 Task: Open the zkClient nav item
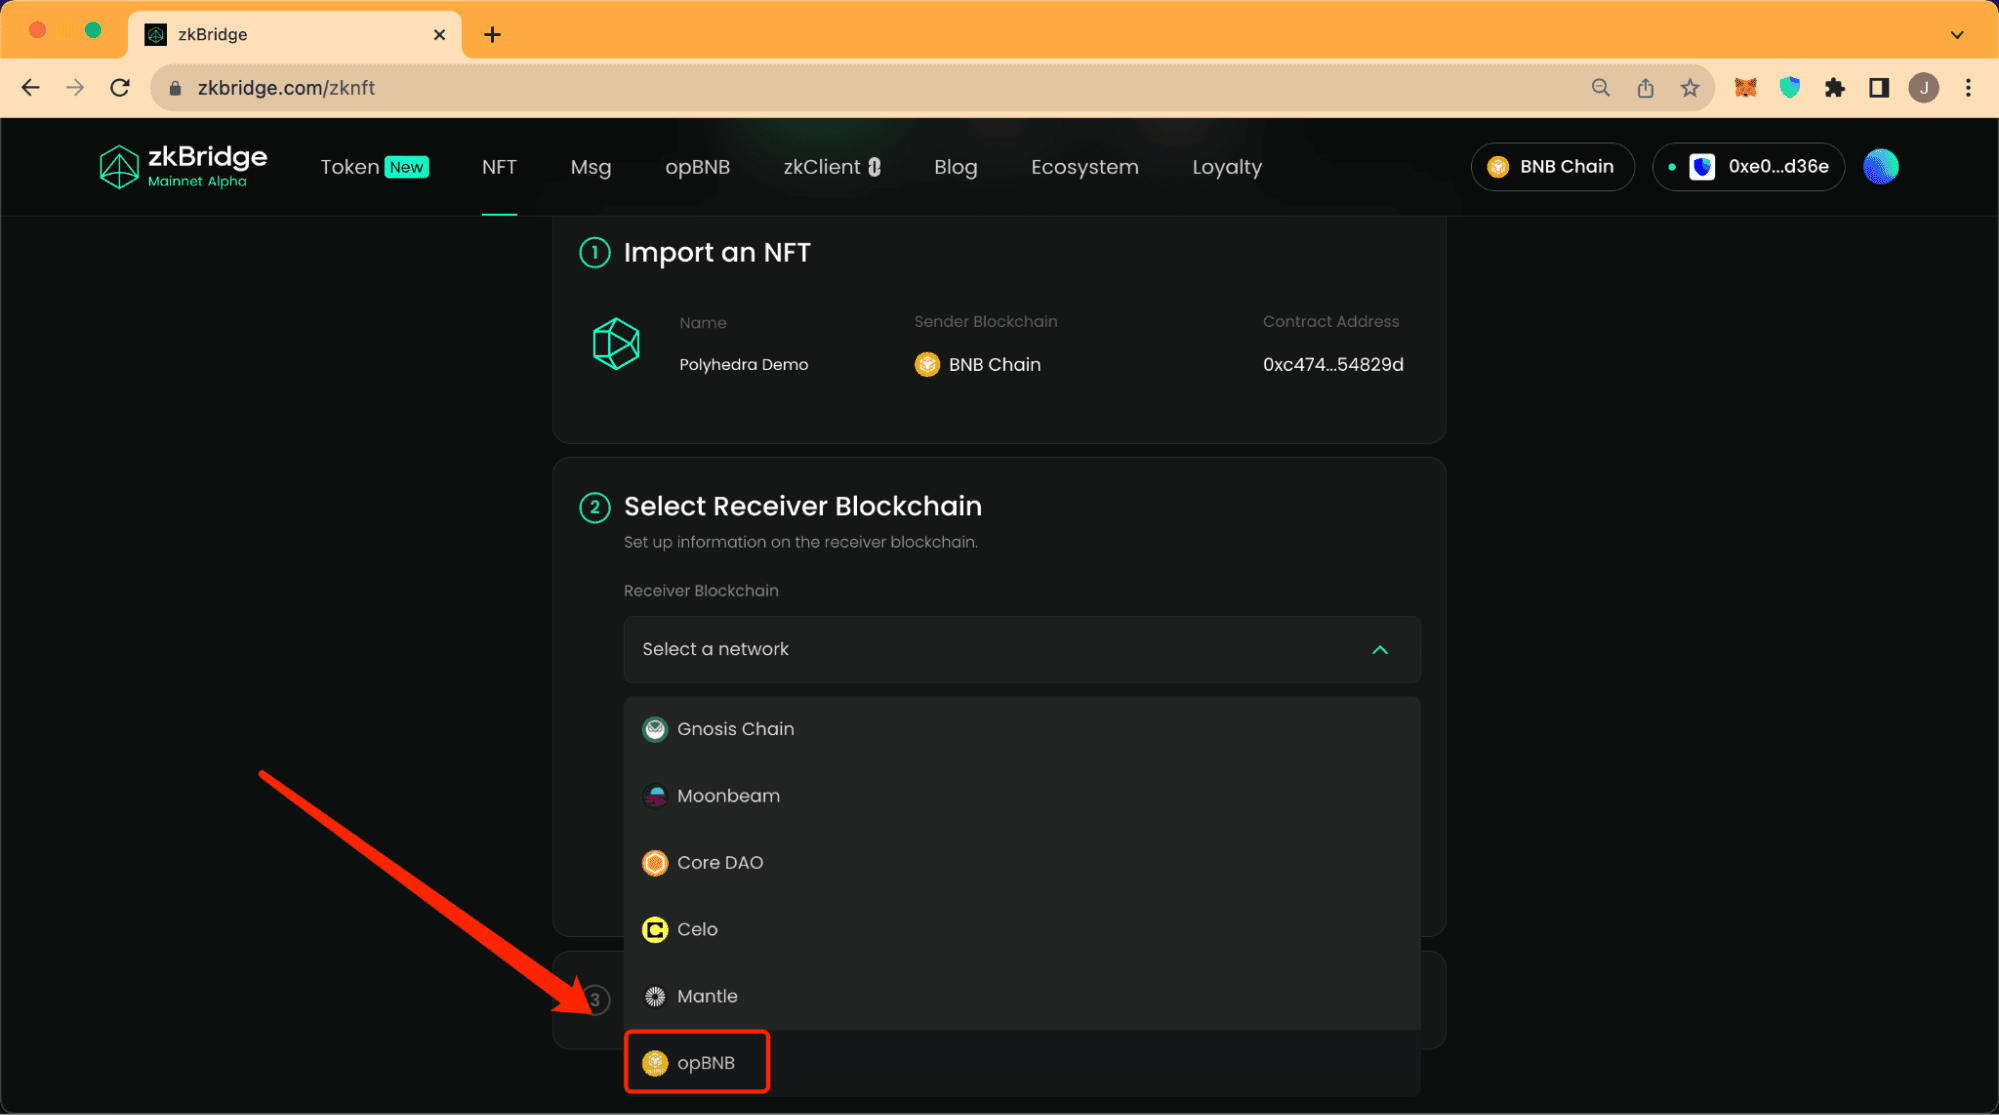tap(832, 167)
